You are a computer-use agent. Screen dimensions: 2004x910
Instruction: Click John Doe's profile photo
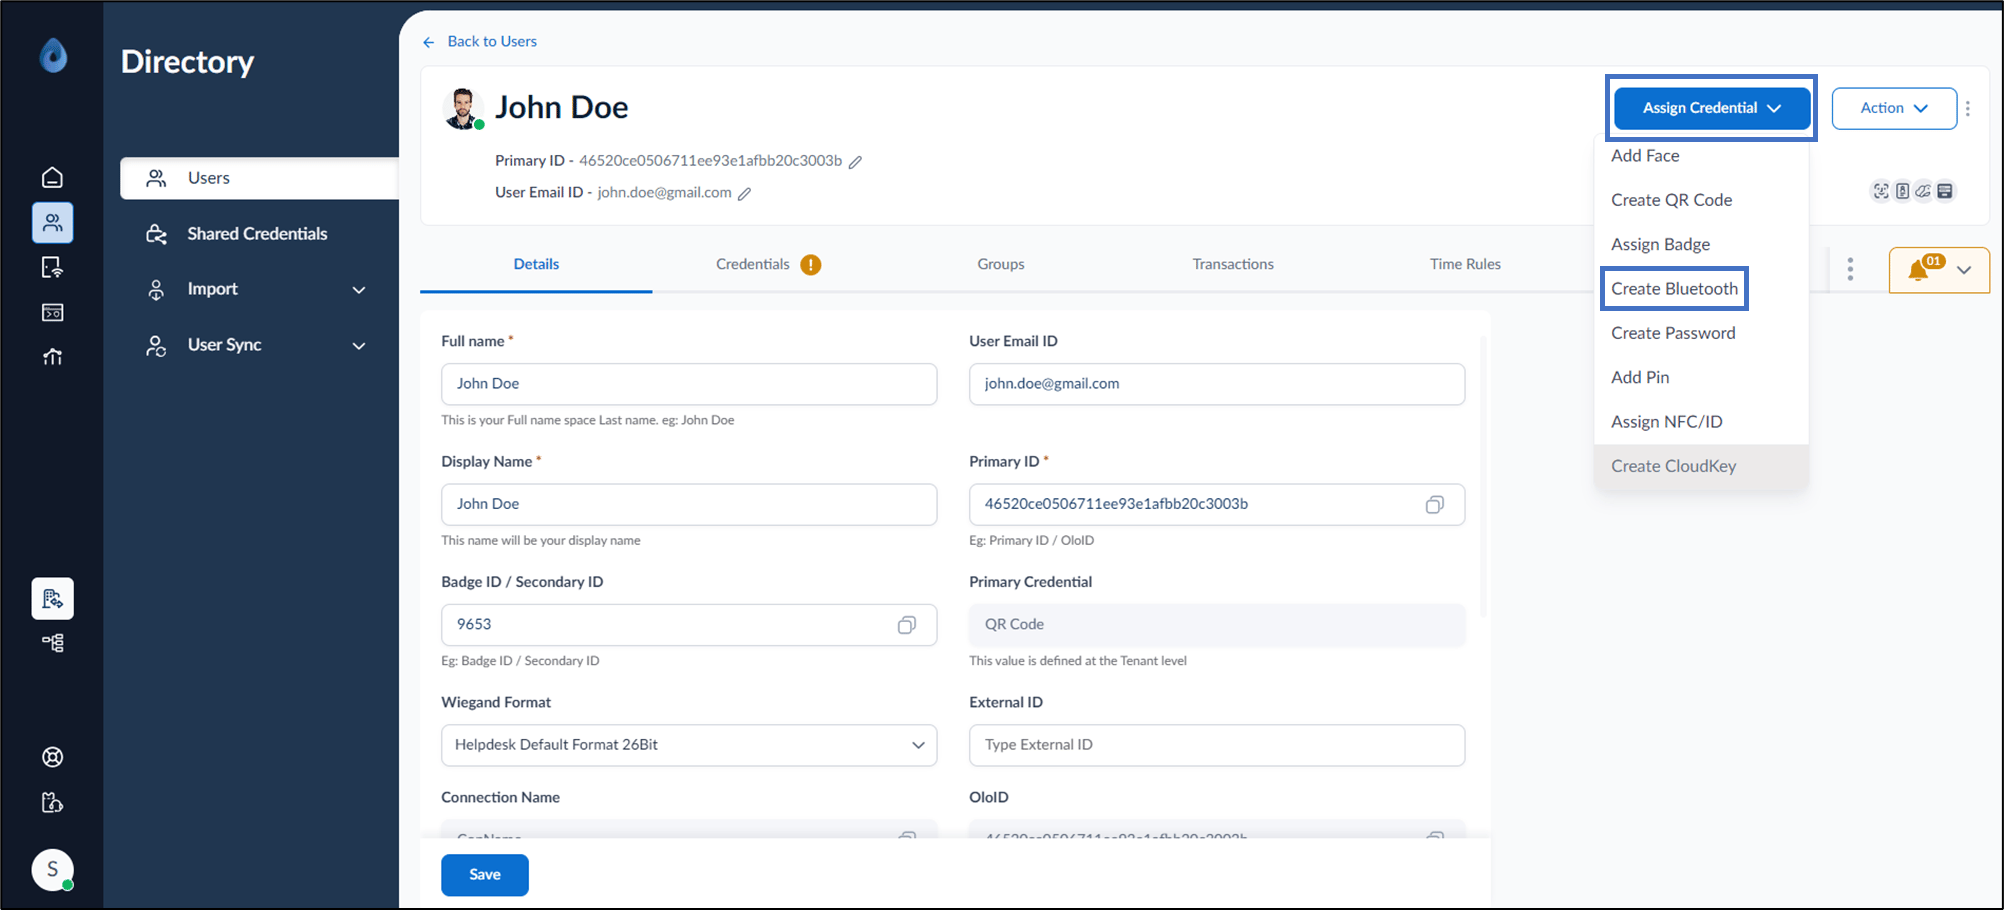462,108
